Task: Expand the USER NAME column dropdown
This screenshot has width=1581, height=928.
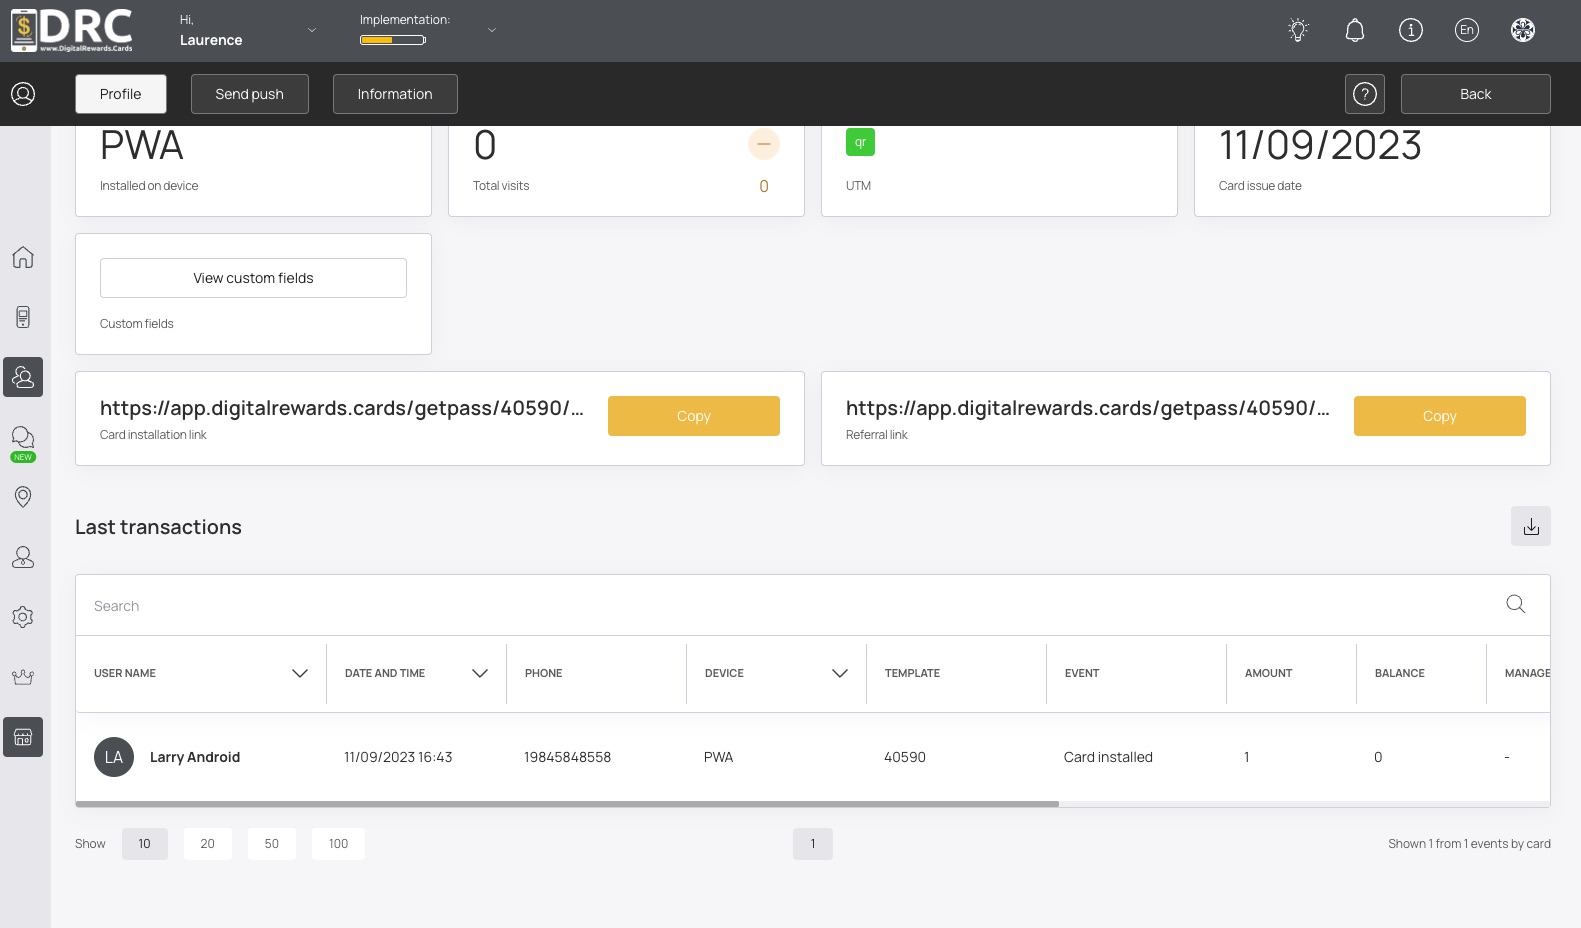Action: click(299, 674)
